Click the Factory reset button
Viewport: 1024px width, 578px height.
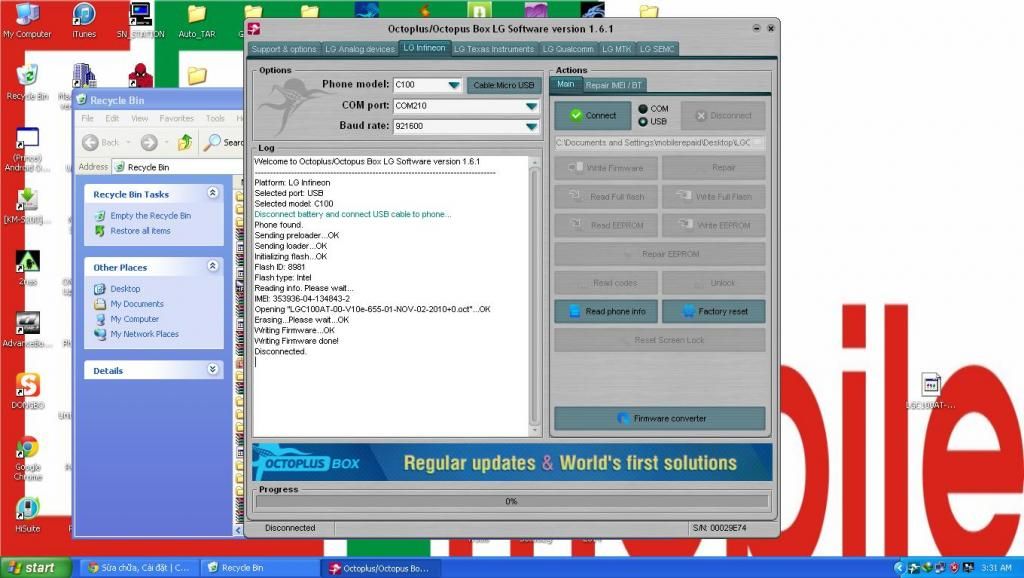(714, 312)
